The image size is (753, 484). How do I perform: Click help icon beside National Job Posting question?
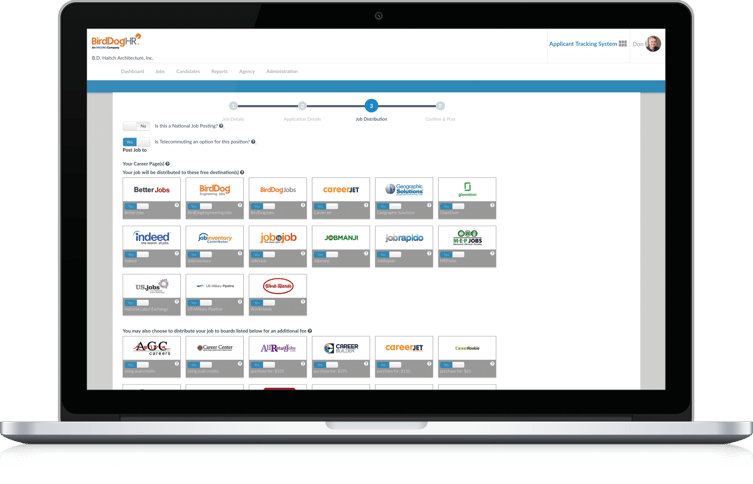221,126
